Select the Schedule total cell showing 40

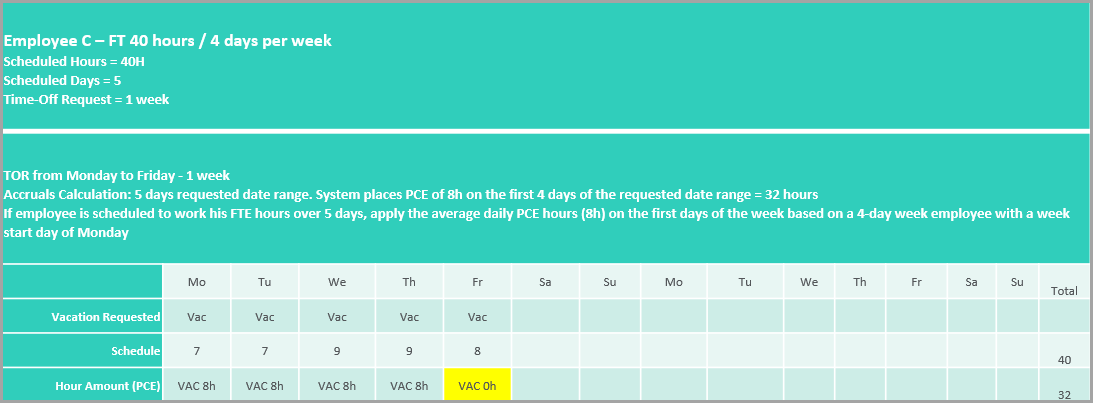click(1064, 359)
